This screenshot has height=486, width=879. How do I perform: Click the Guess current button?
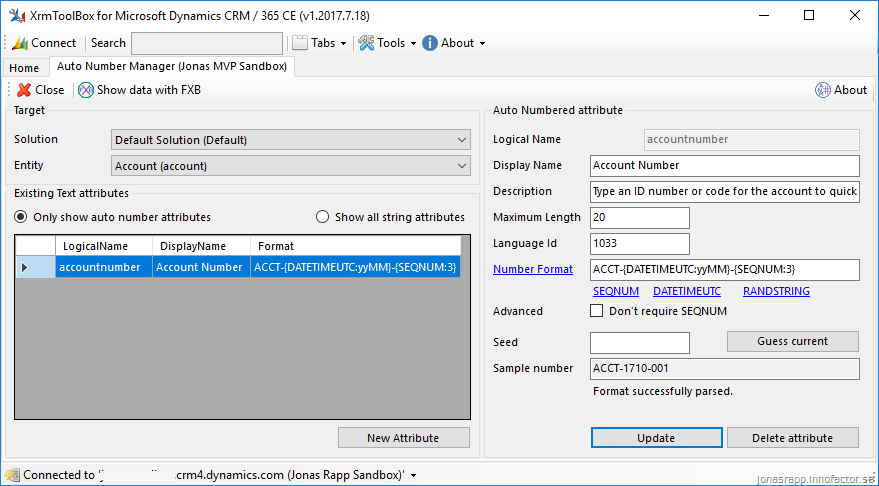point(792,341)
